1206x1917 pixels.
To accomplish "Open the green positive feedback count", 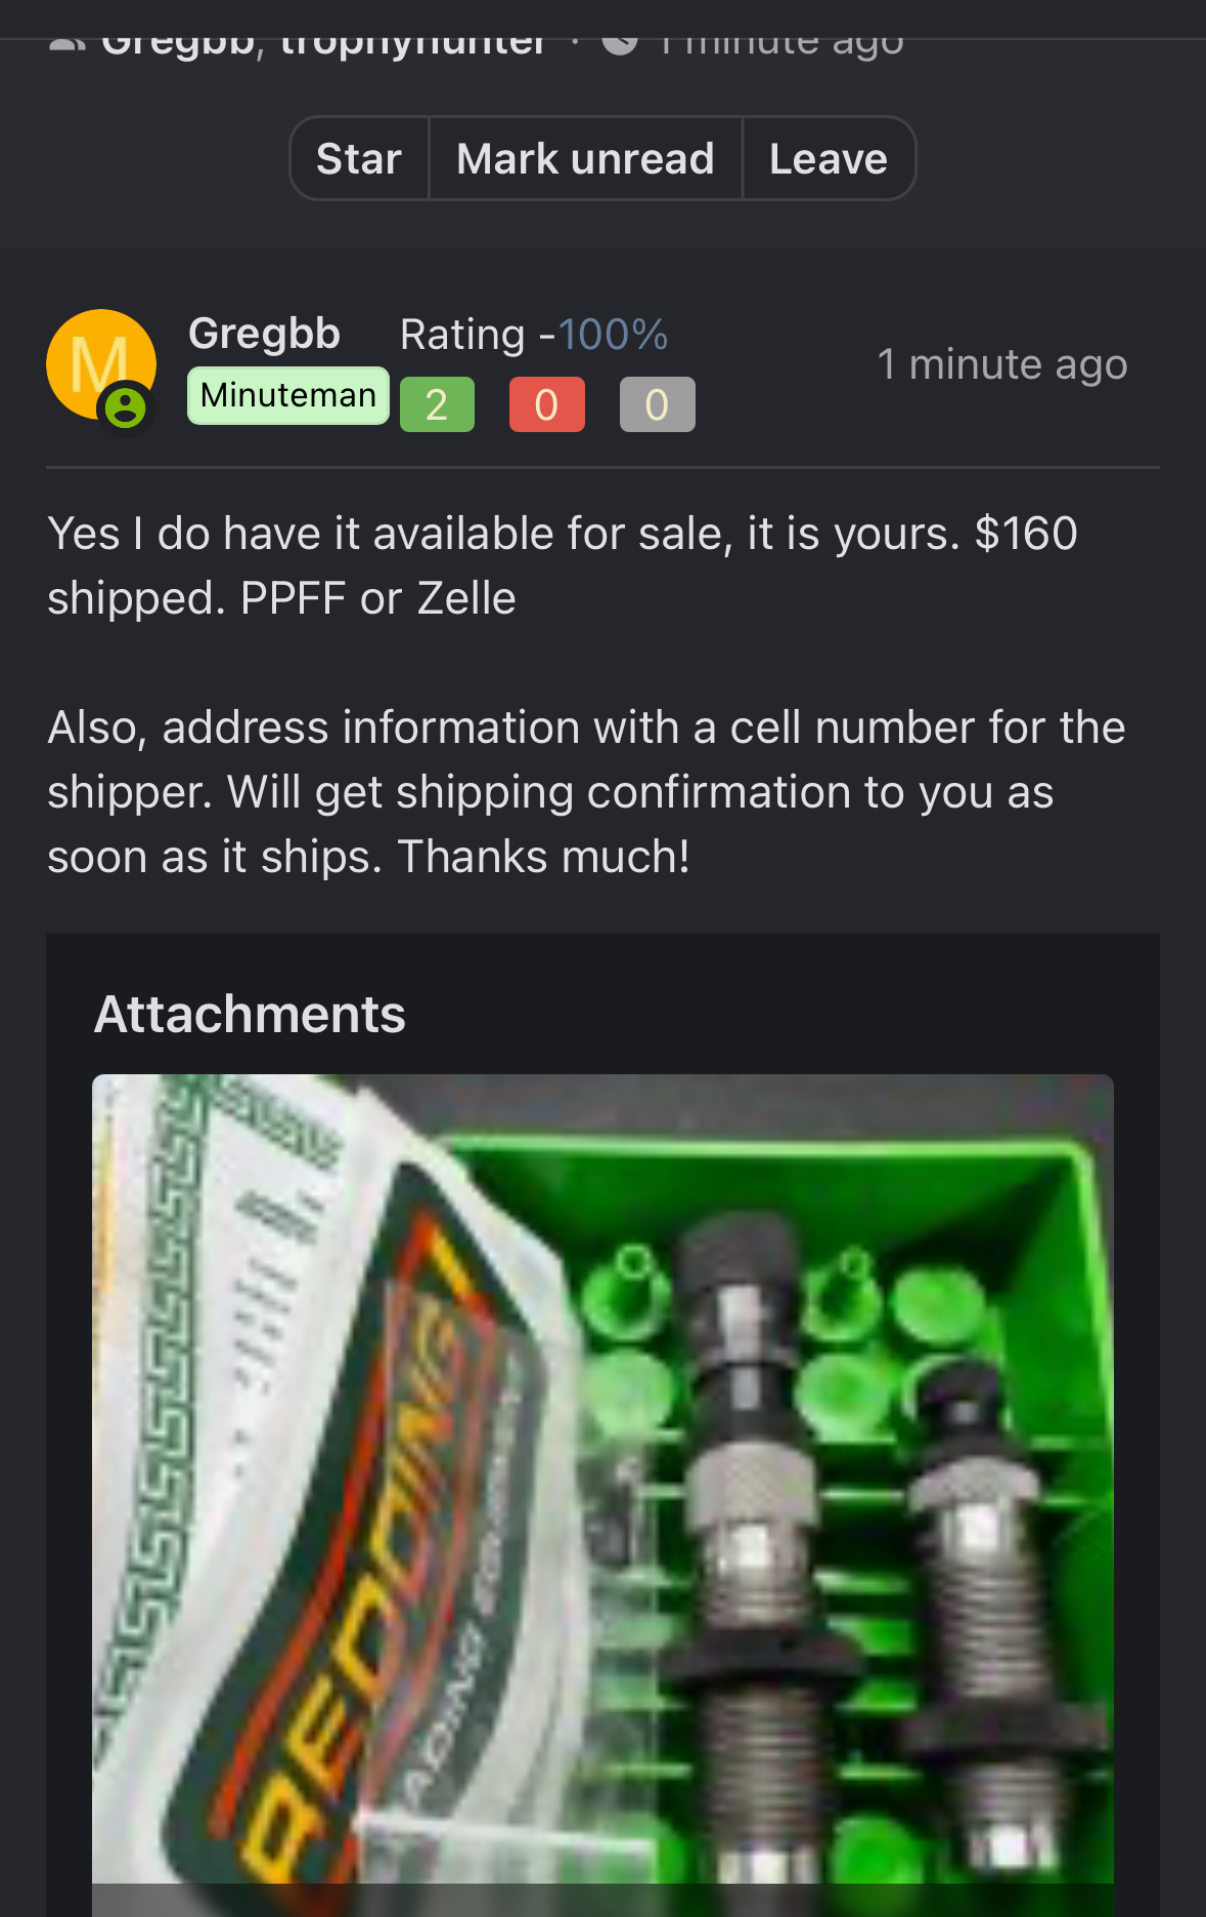I will 437,405.
